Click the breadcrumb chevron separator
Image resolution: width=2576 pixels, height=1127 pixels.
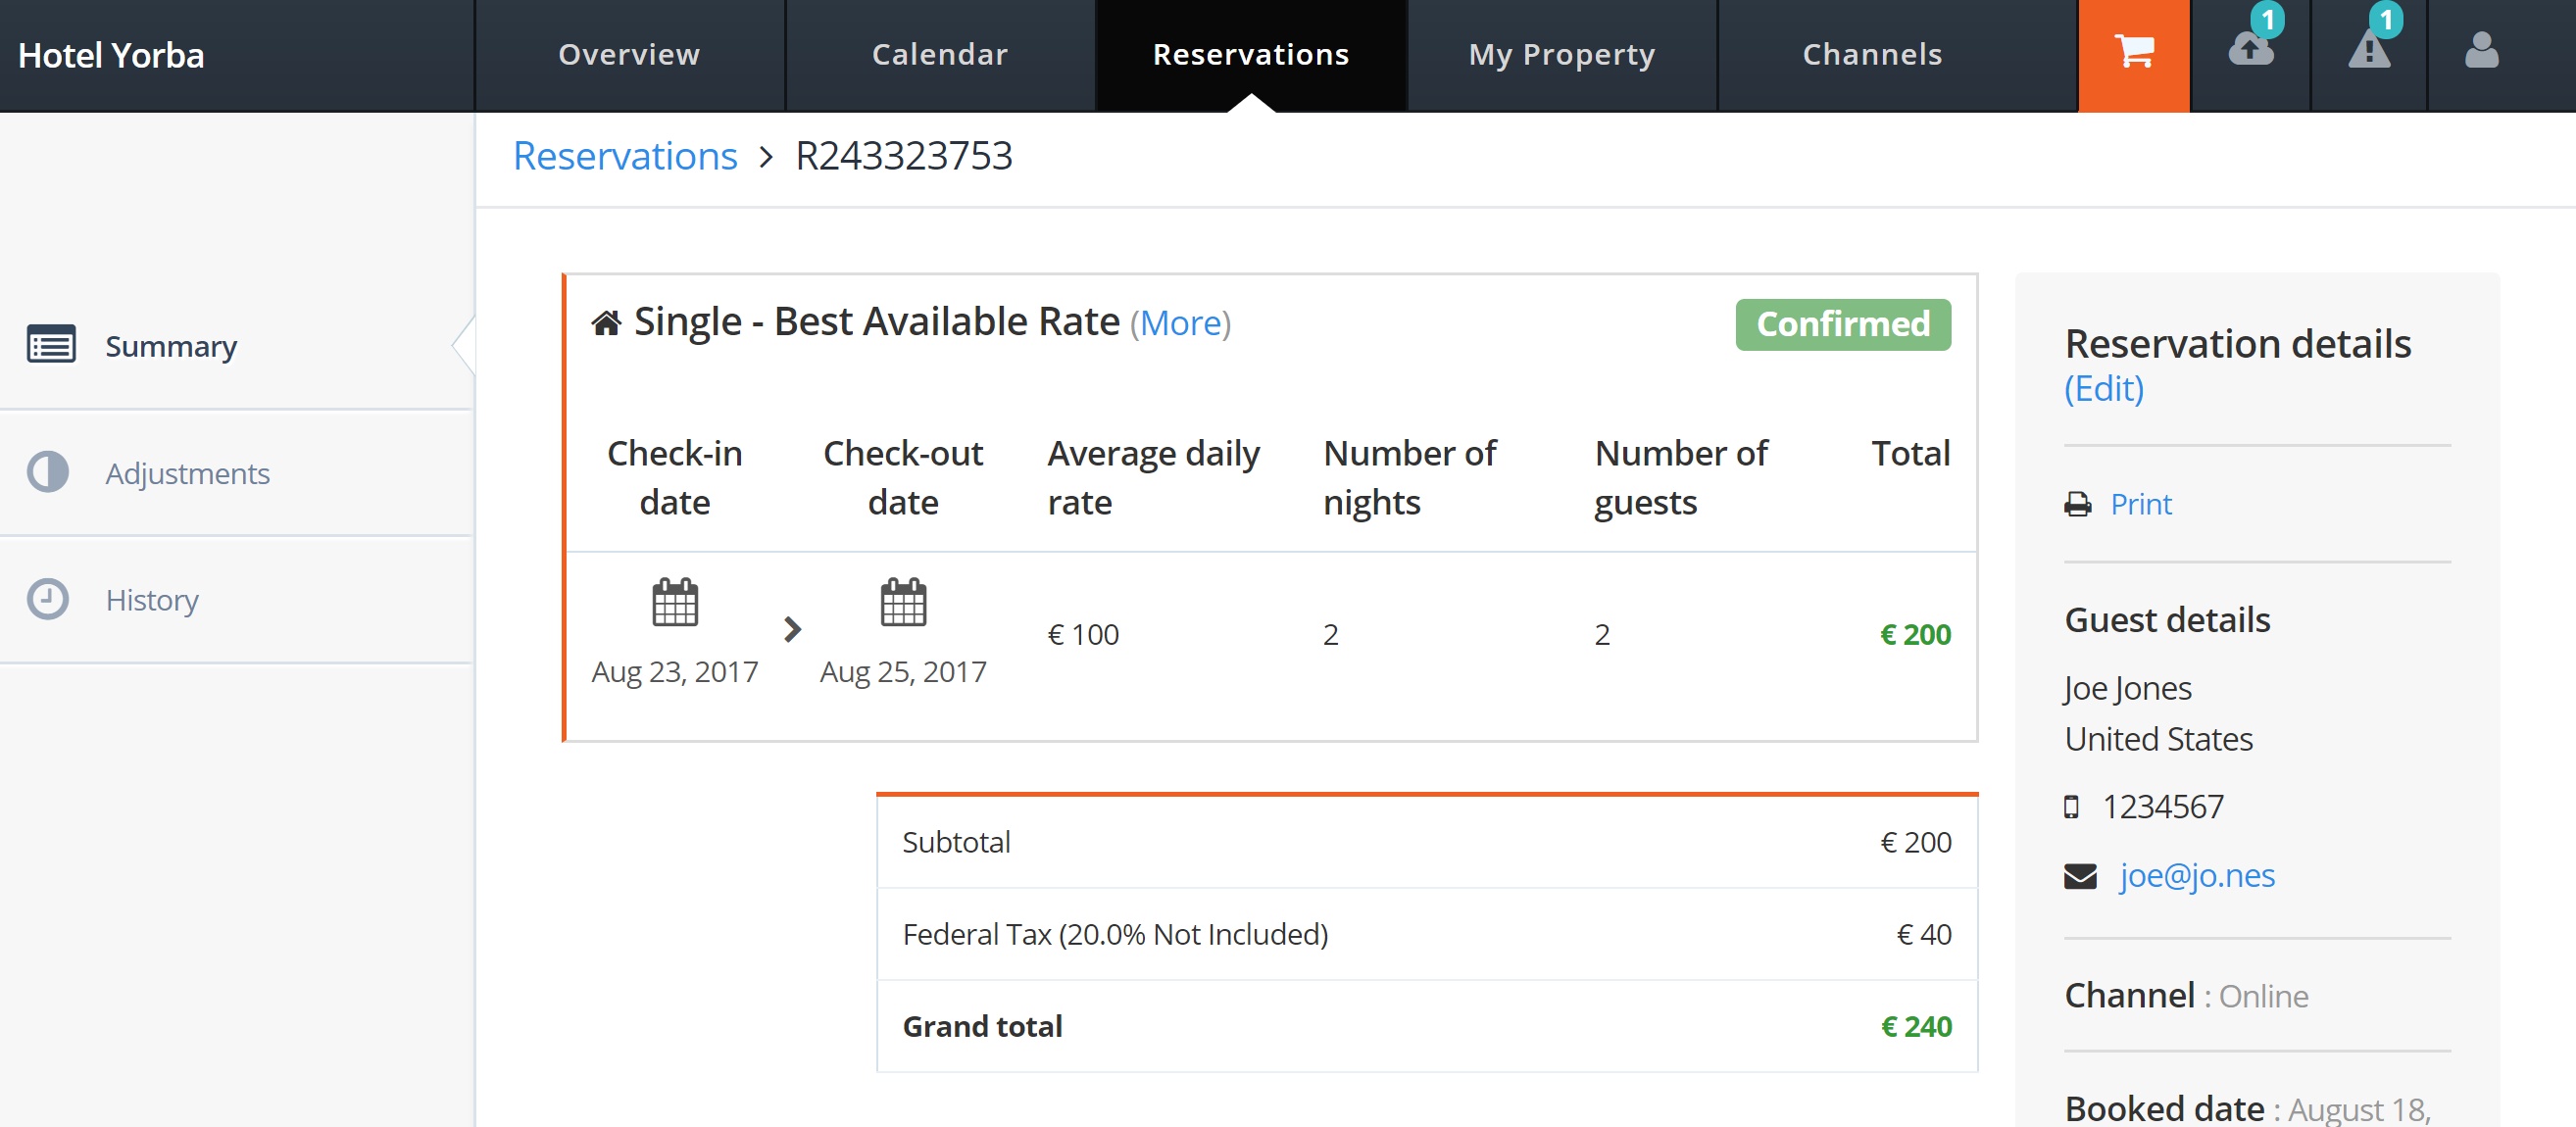[x=766, y=157]
